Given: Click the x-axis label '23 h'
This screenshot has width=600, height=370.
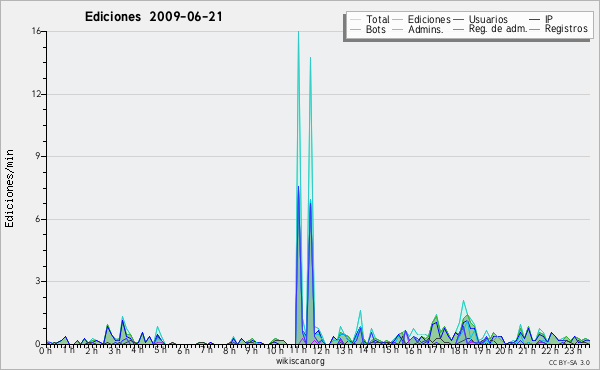Looking at the screenshot, I should tap(574, 350).
